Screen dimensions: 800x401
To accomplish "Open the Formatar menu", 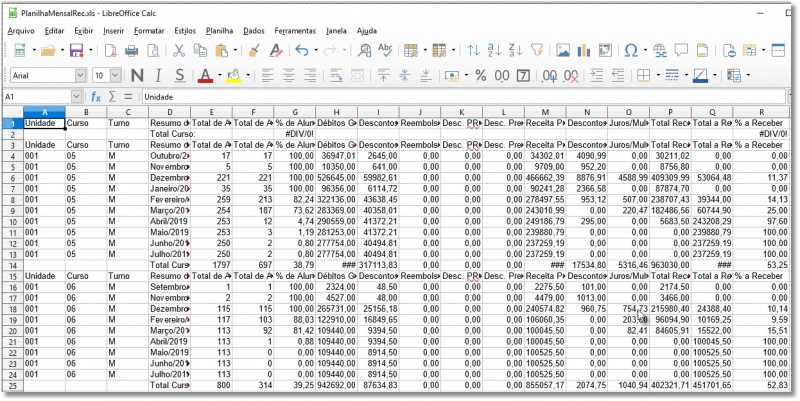I will (x=149, y=31).
